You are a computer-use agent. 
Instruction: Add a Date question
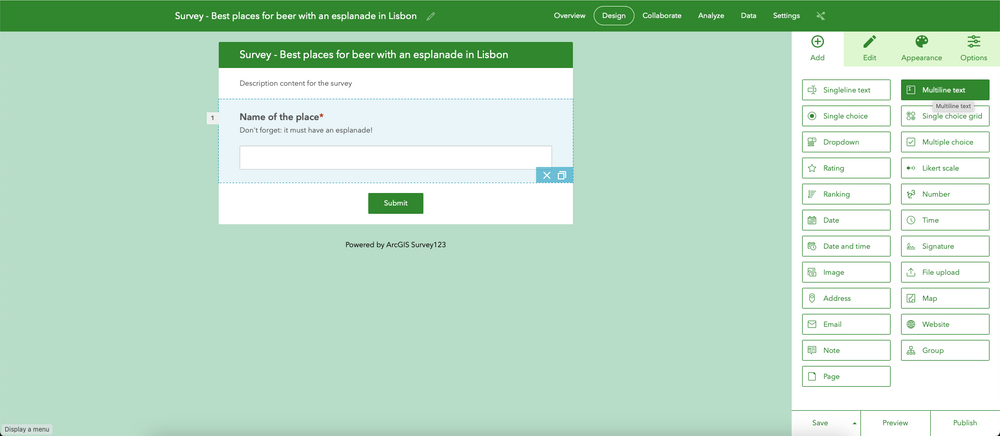point(845,220)
